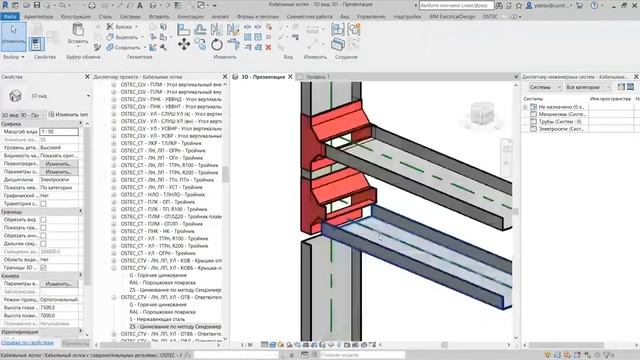
Task: Select ZS - Цинкование under ОТВ node
Action: 176,327
